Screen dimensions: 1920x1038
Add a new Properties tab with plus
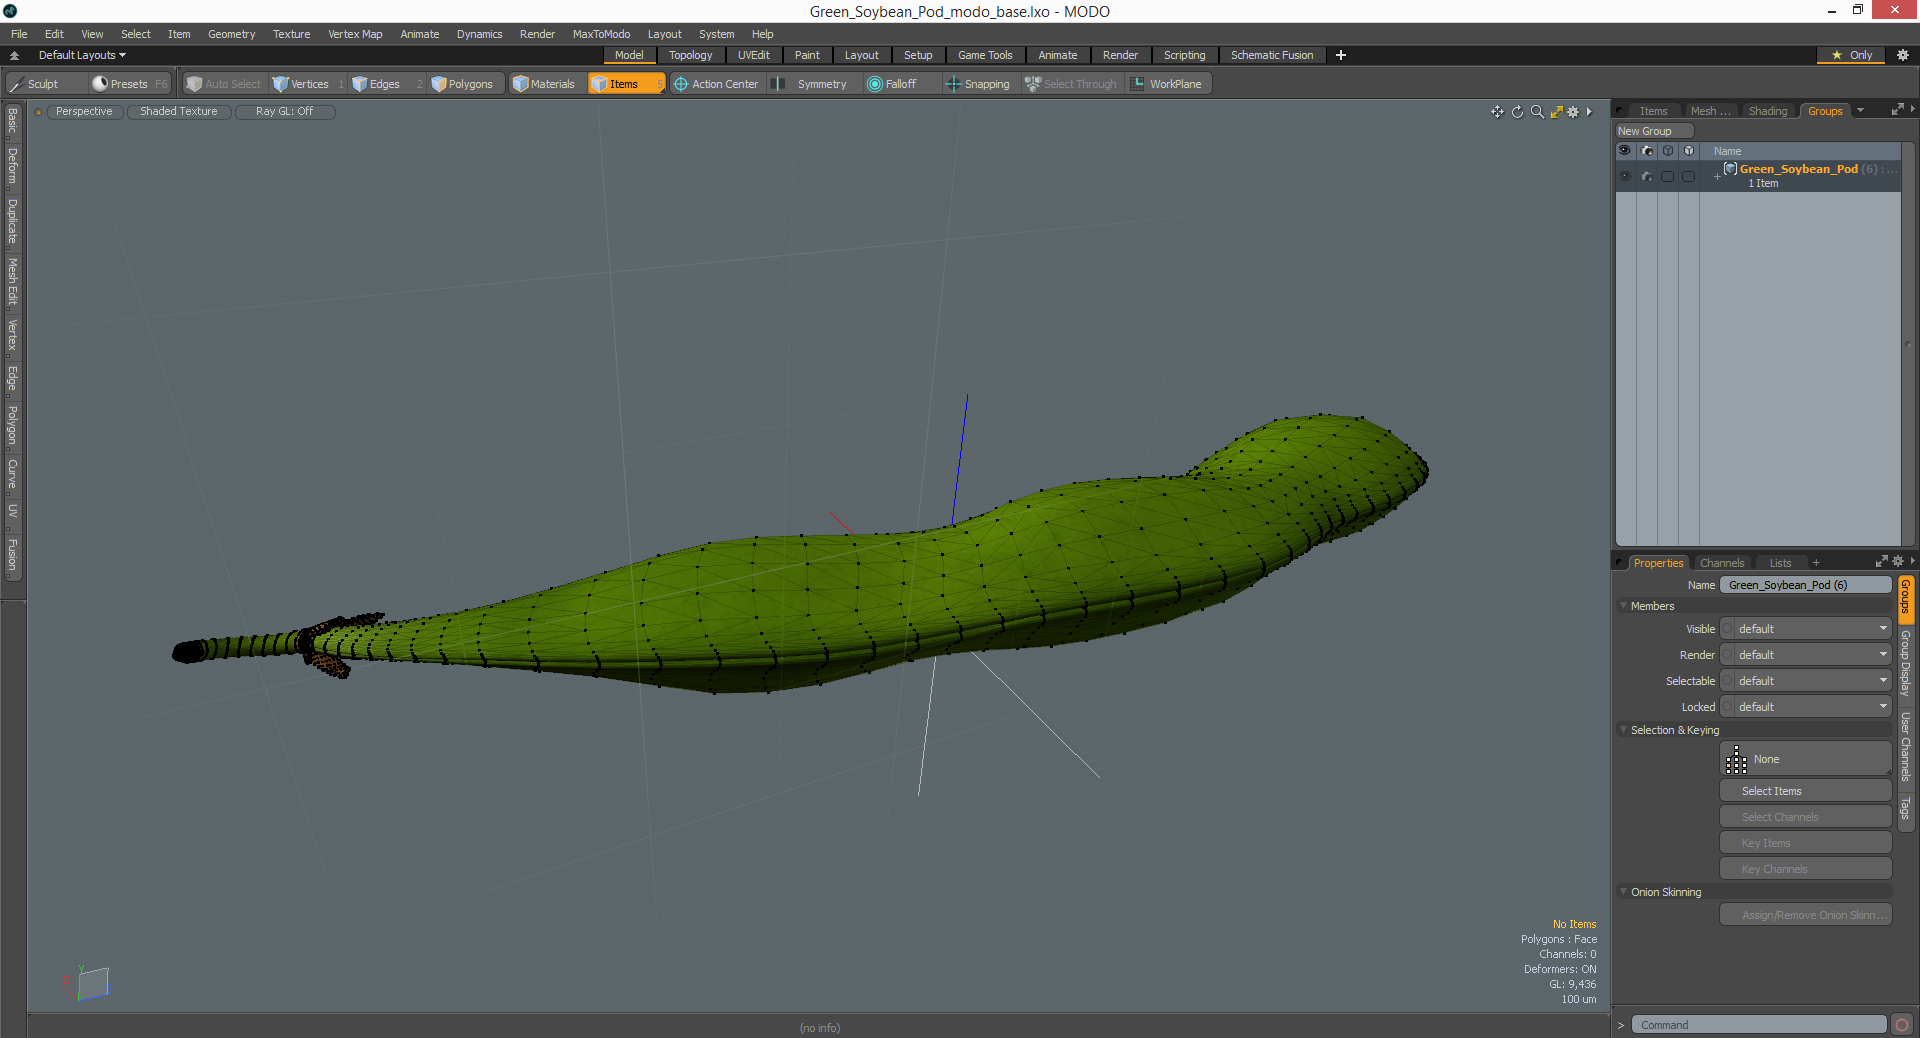(1816, 563)
